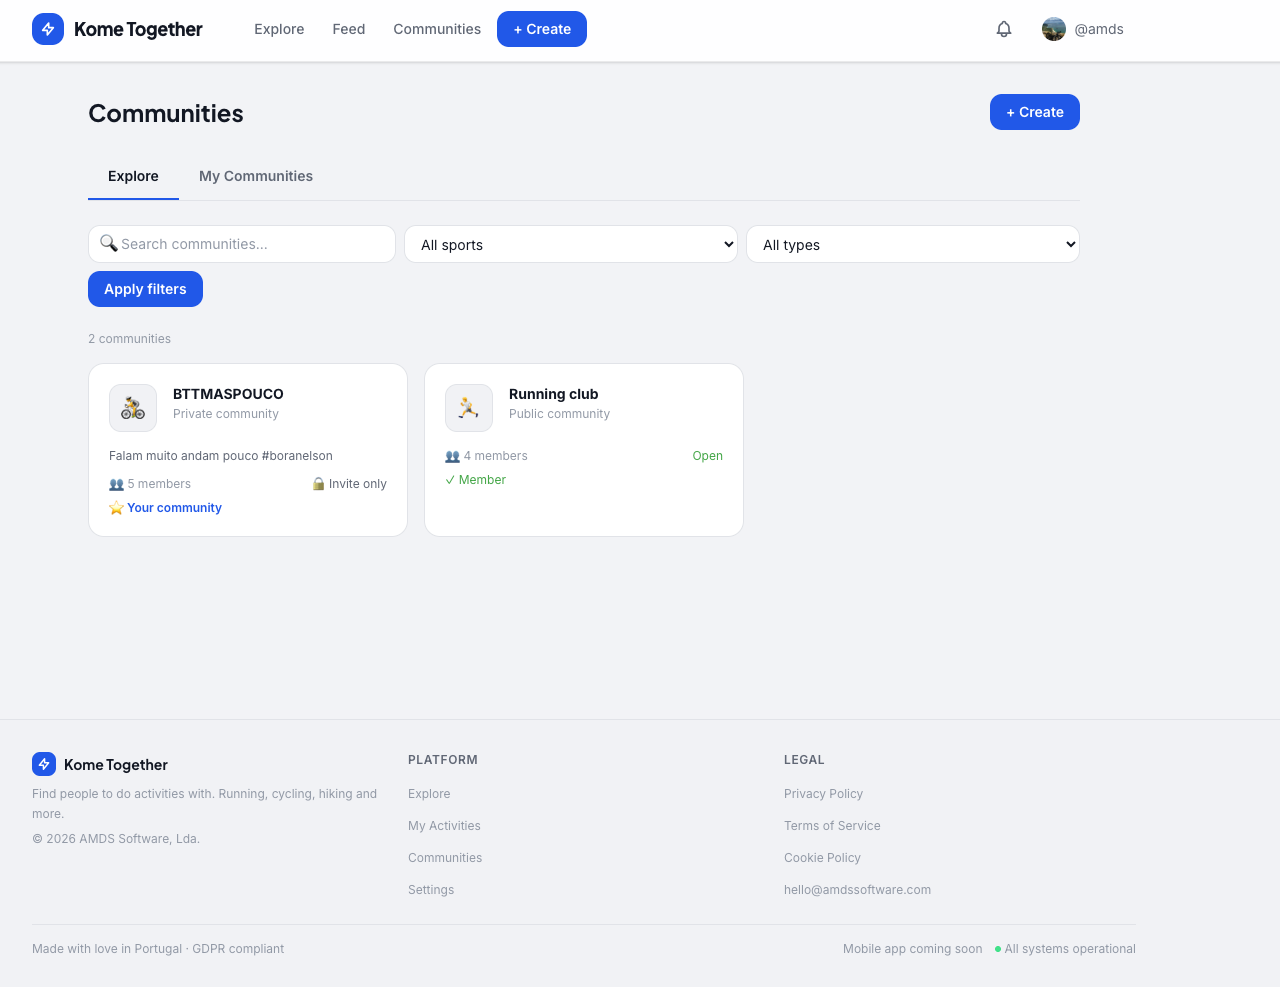This screenshot has width=1280, height=987.
Task: Click the Create button beside Communities heading
Action: click(1035, 112)
